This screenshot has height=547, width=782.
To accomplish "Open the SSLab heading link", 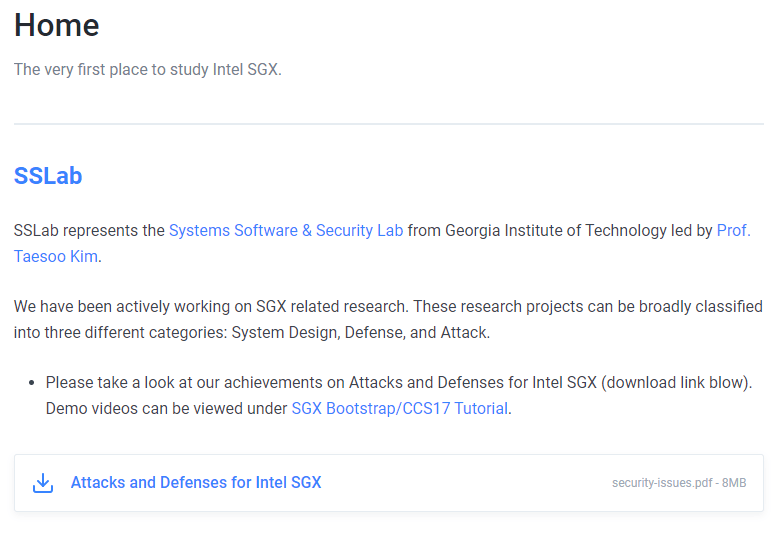I will pos(48,176).
